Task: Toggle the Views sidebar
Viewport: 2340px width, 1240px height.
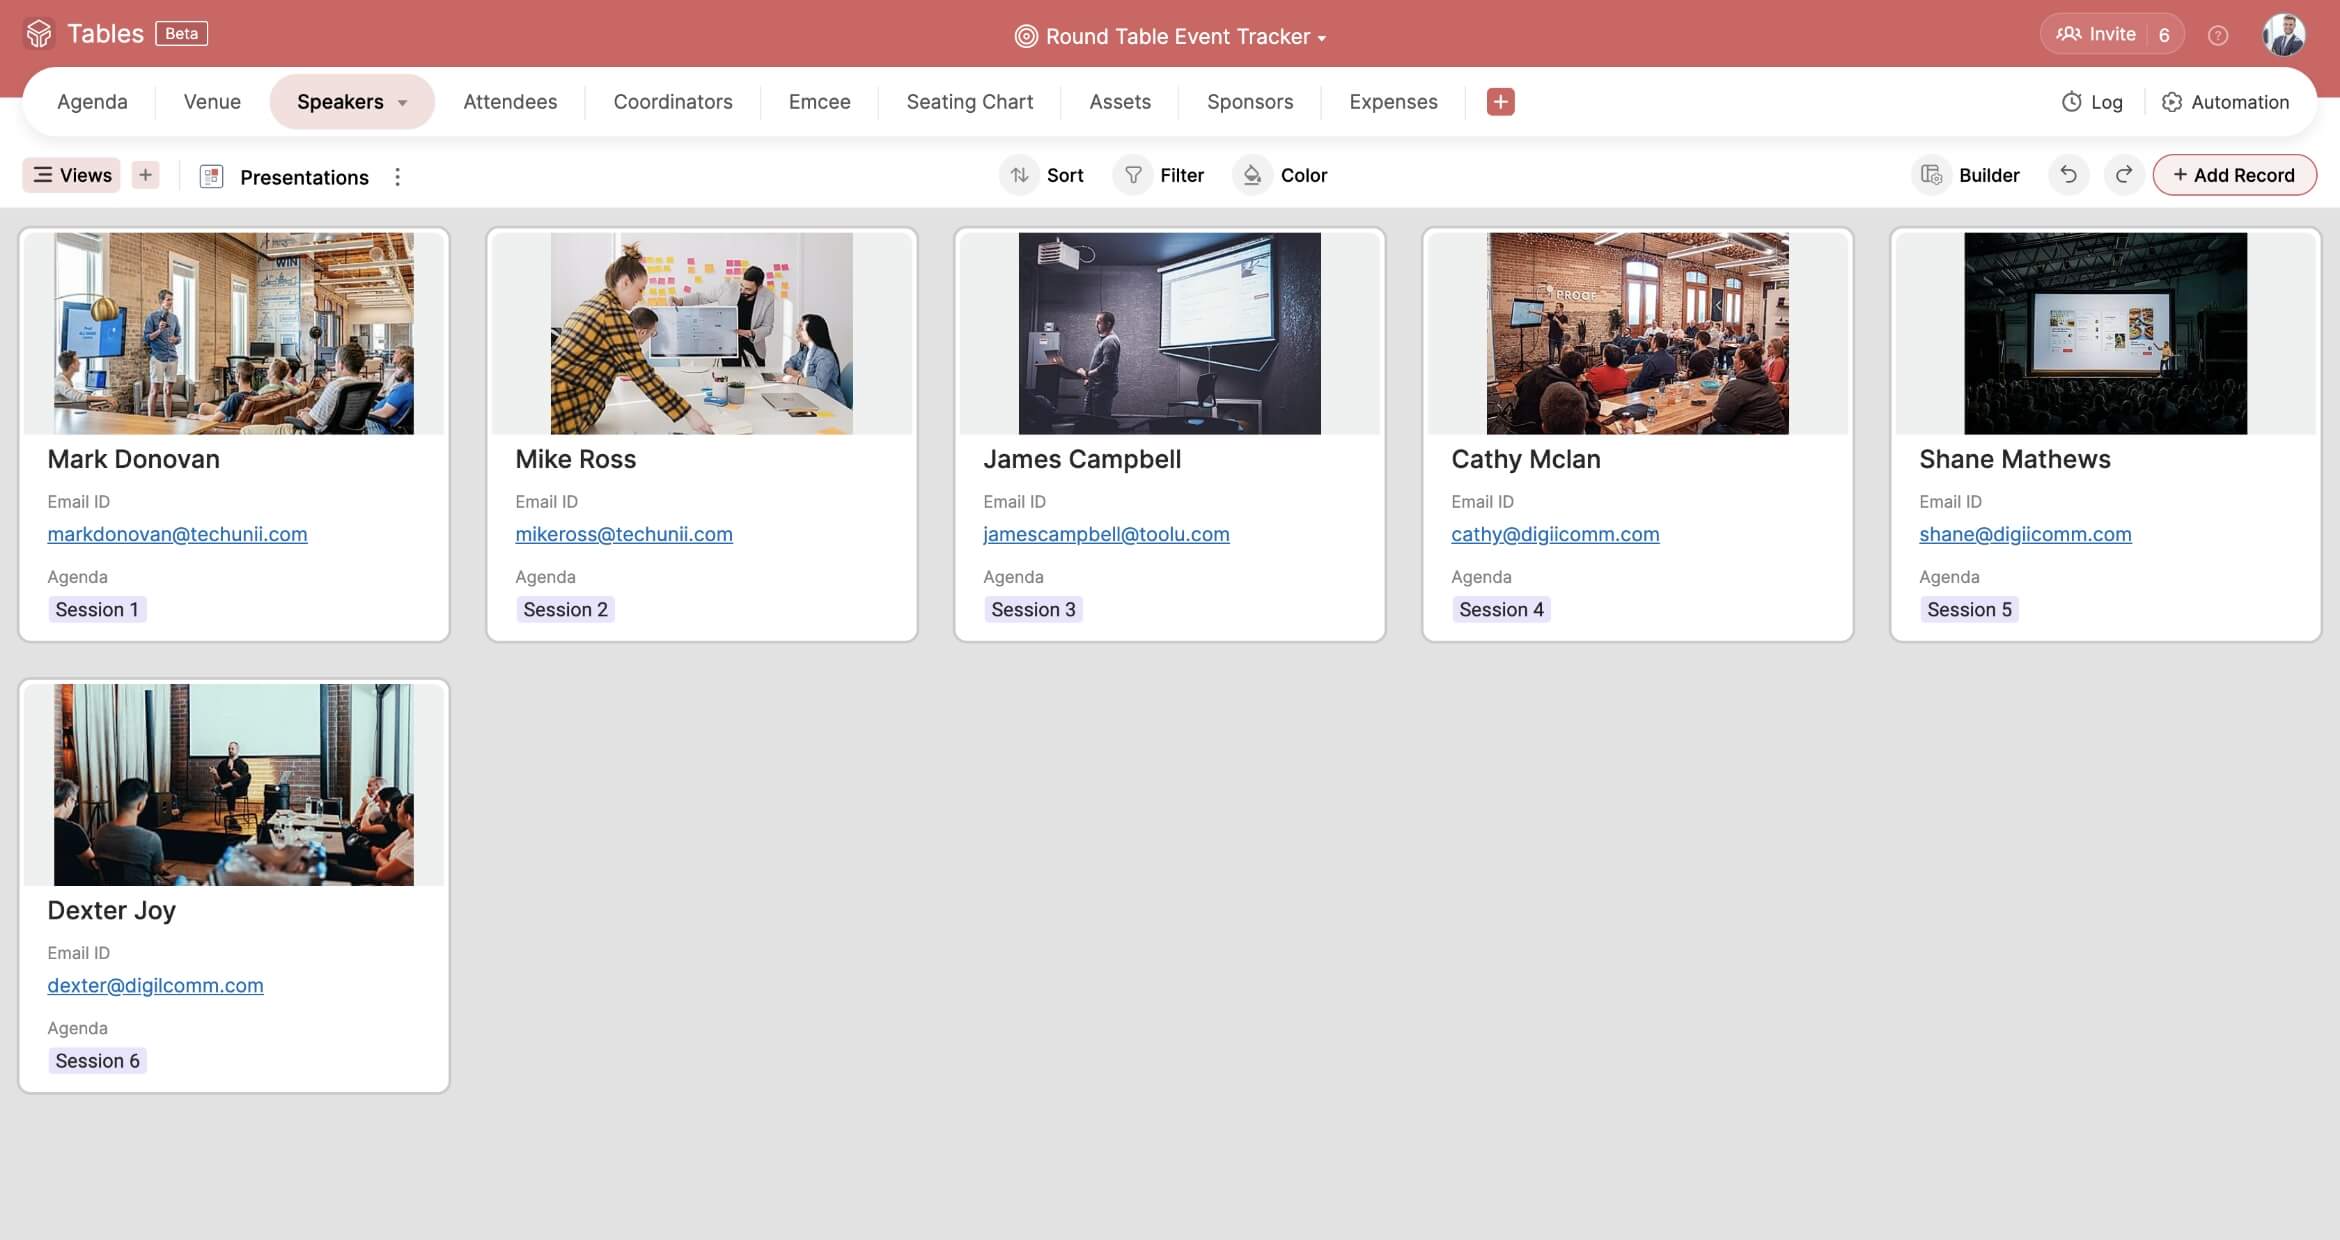Action: coord(72,175)
